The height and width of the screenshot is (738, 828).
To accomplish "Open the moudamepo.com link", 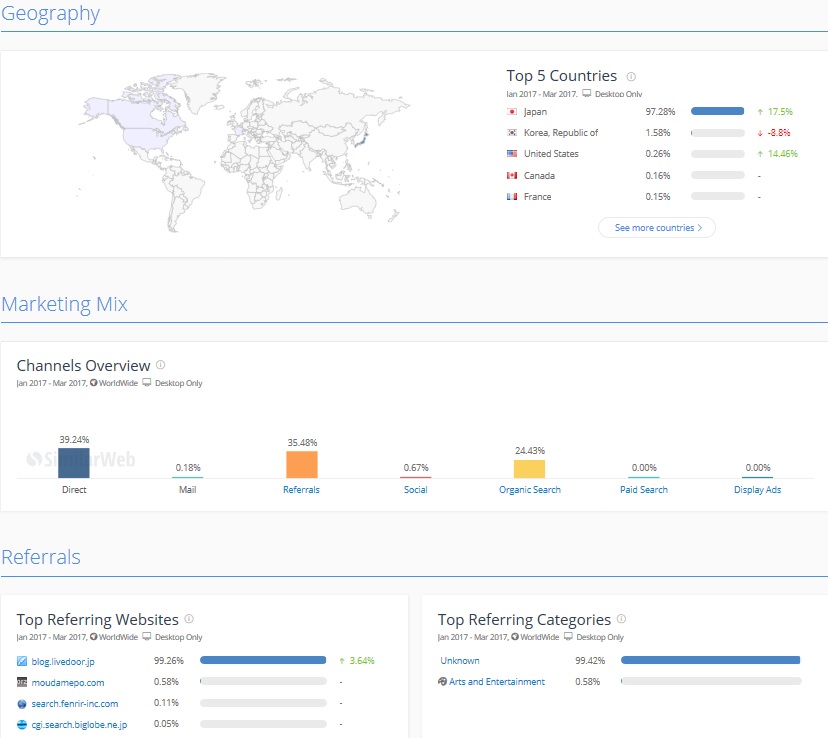I will [x=67, y=683].
